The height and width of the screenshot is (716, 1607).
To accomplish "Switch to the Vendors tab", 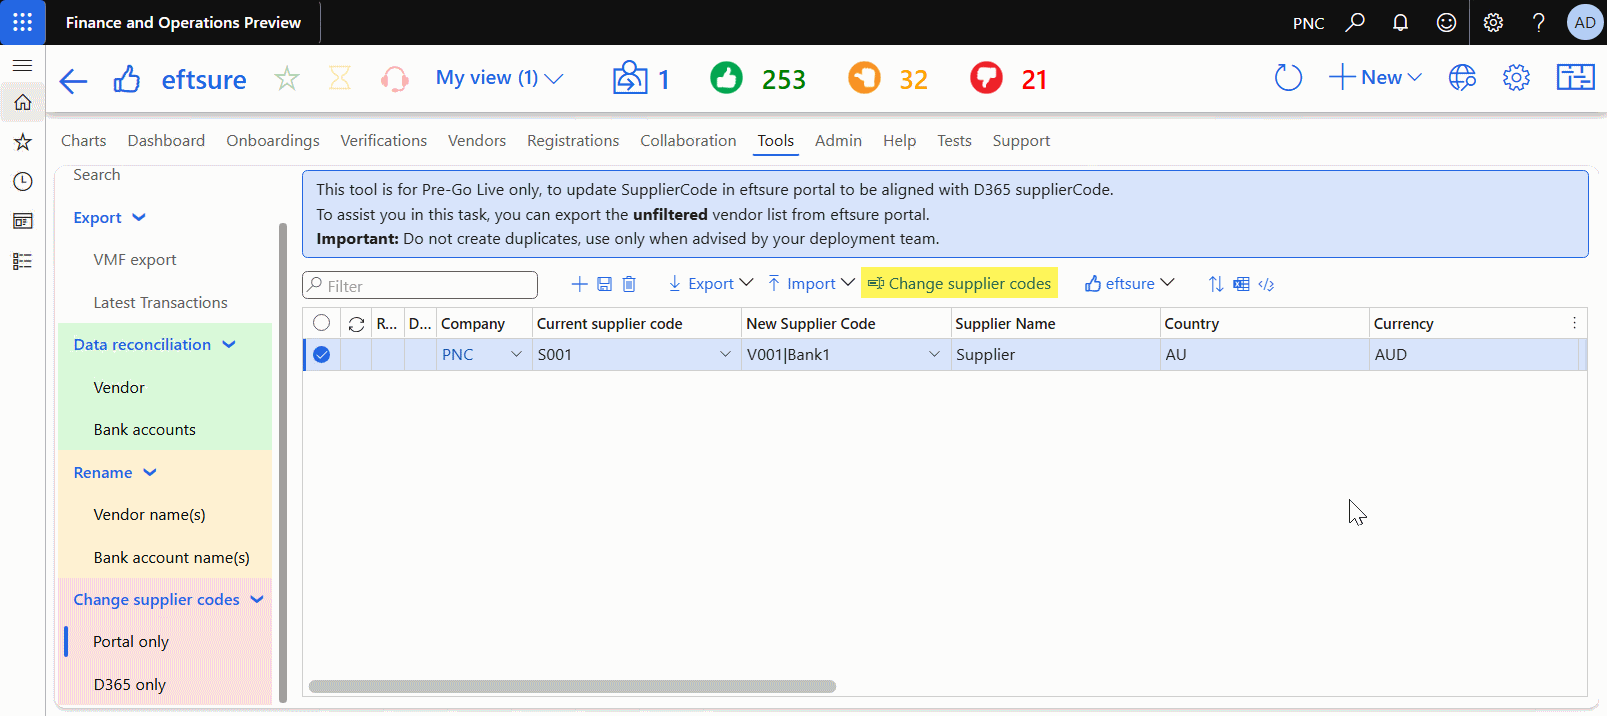I will (477, 141).
